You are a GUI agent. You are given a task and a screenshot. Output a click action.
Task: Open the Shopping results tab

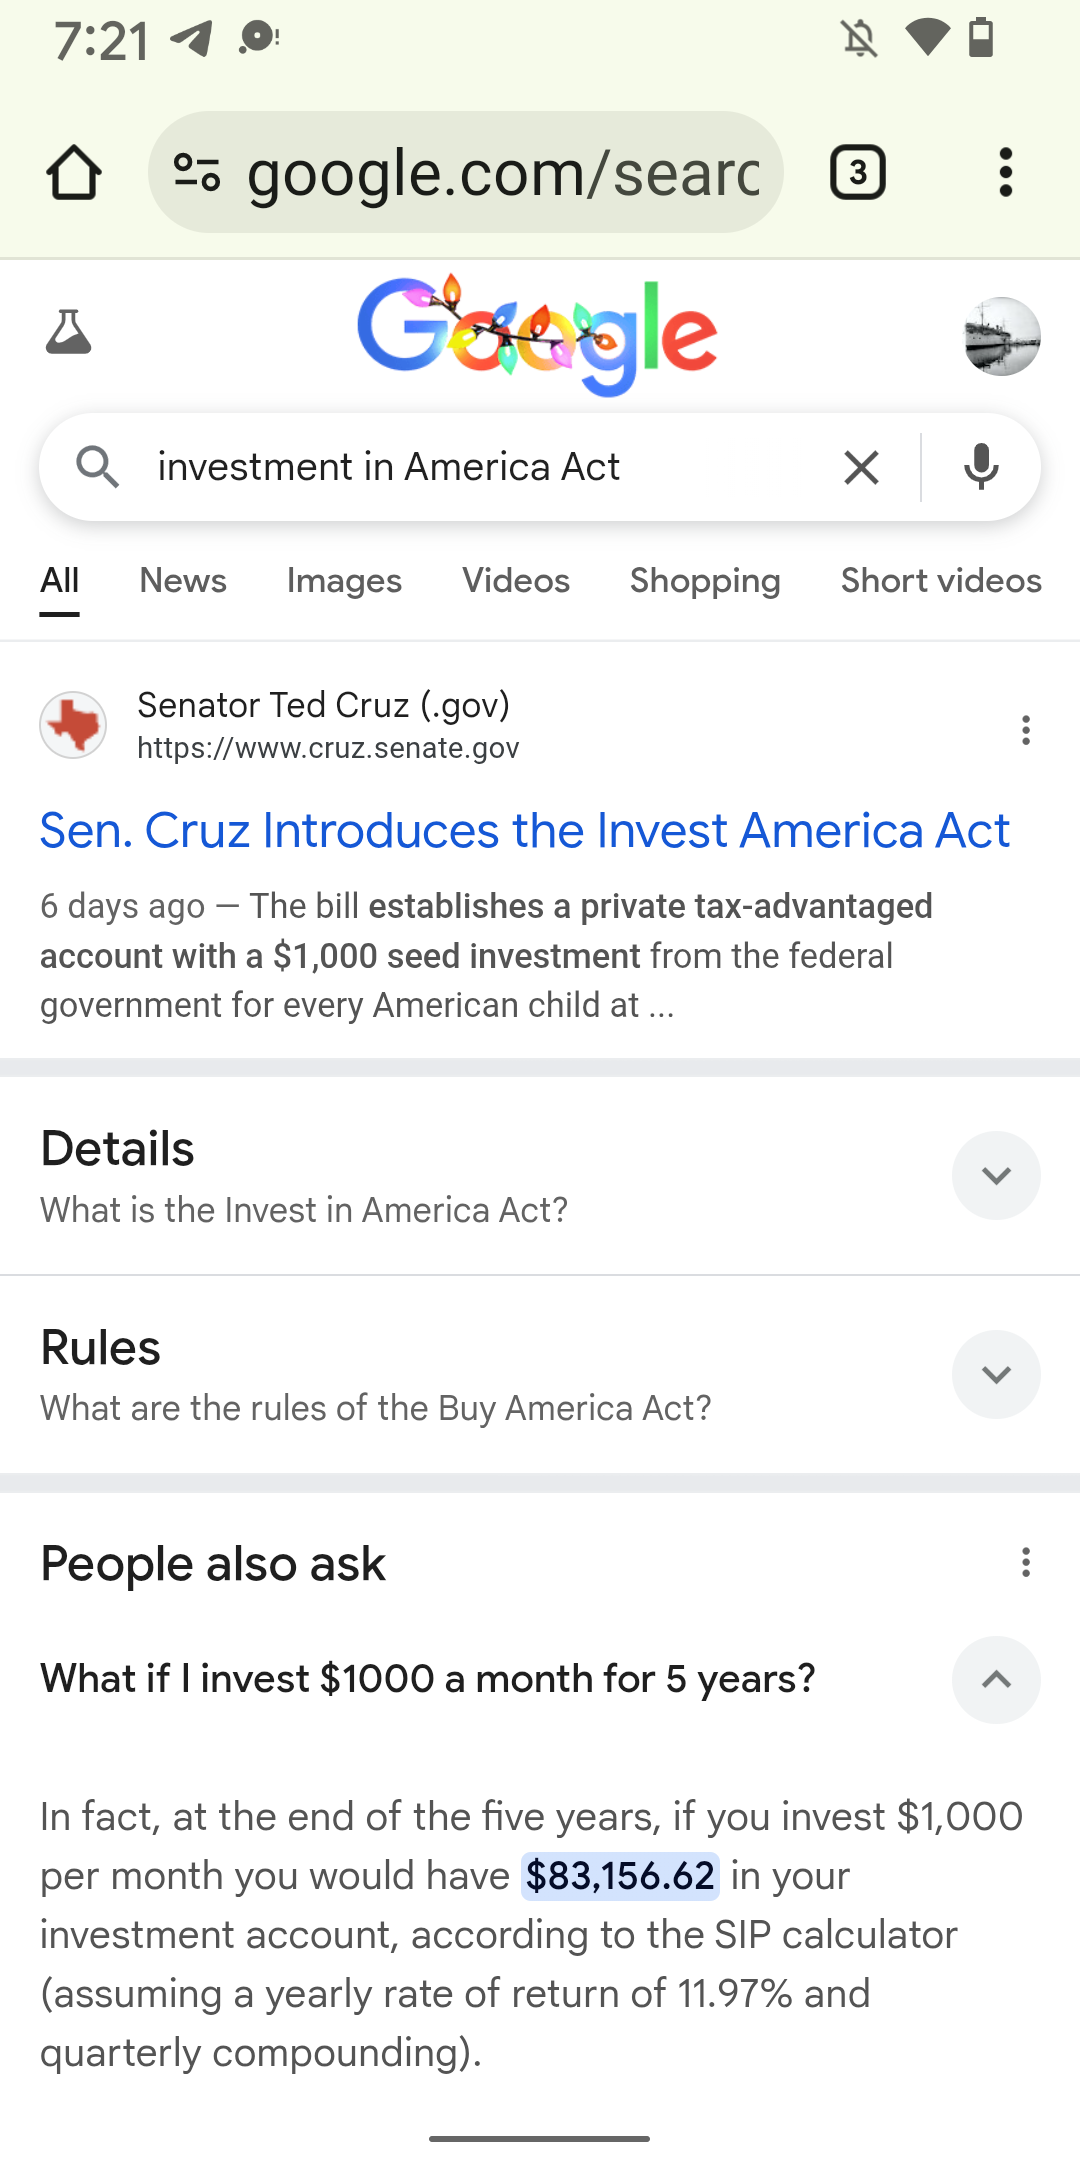tap(705, 581)
